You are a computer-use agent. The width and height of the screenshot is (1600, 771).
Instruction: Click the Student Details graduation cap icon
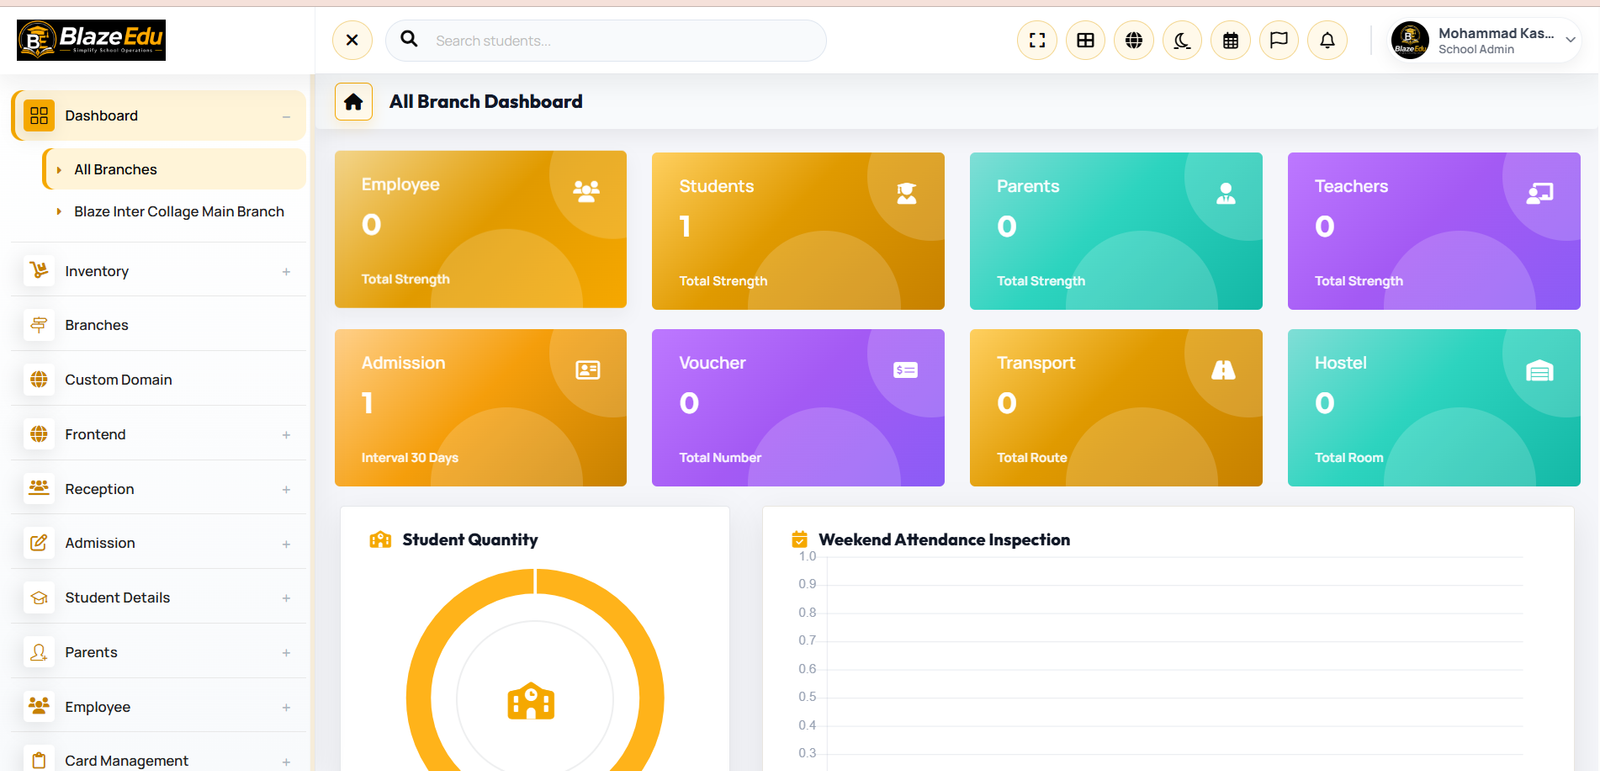(39, 597)
